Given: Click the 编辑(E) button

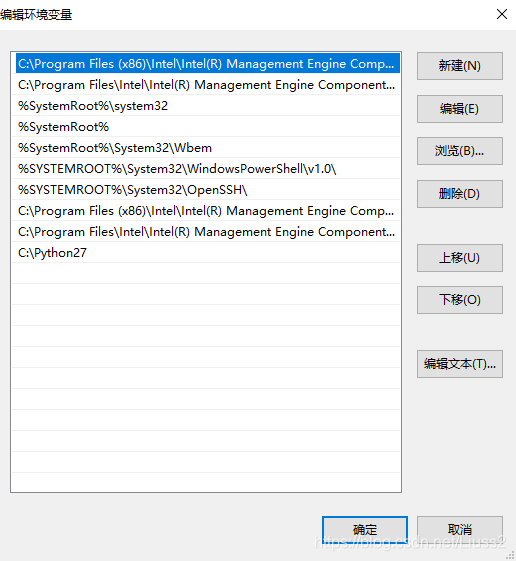Looking at the screenshot, I should point(459,109).
